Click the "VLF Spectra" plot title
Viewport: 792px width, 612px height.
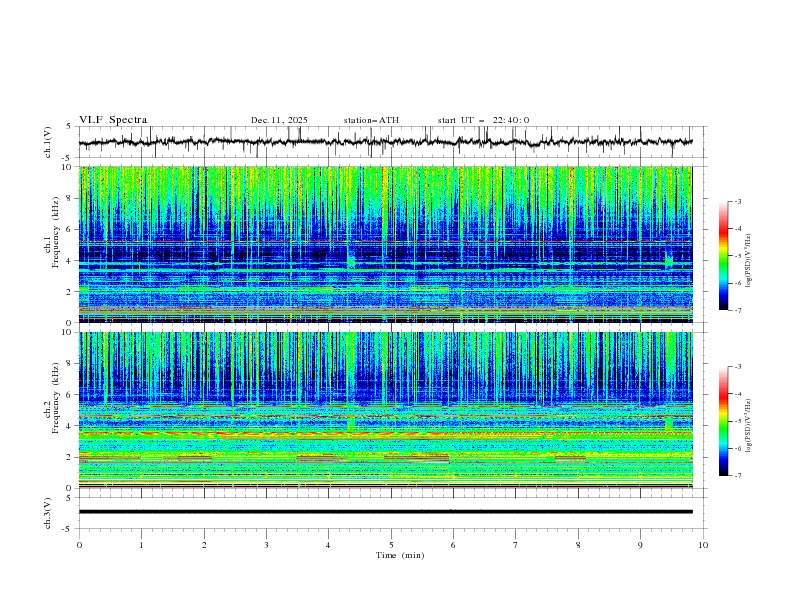(x=113, y=120)
